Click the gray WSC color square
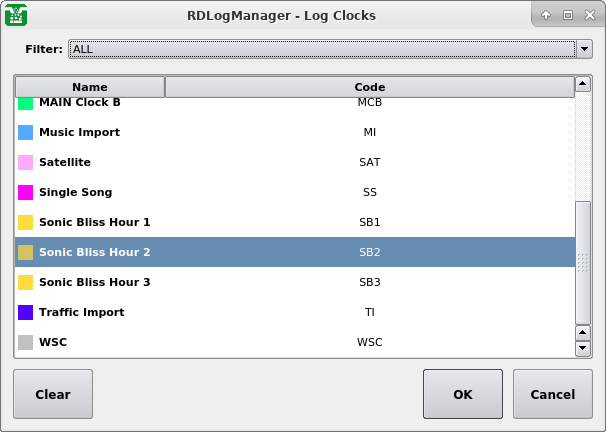 point(25,342)
